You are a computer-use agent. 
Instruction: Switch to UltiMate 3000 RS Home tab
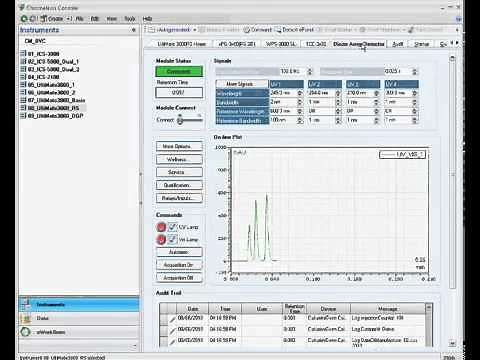pyautogui.click(x=181, y=44)
